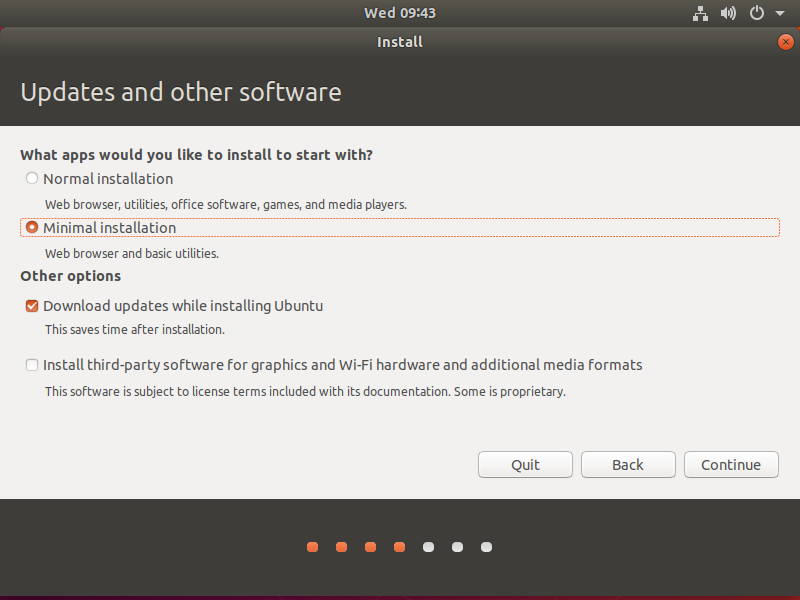Click the second orange progress dot
800x600 pixels.
(x=342, y=547)
